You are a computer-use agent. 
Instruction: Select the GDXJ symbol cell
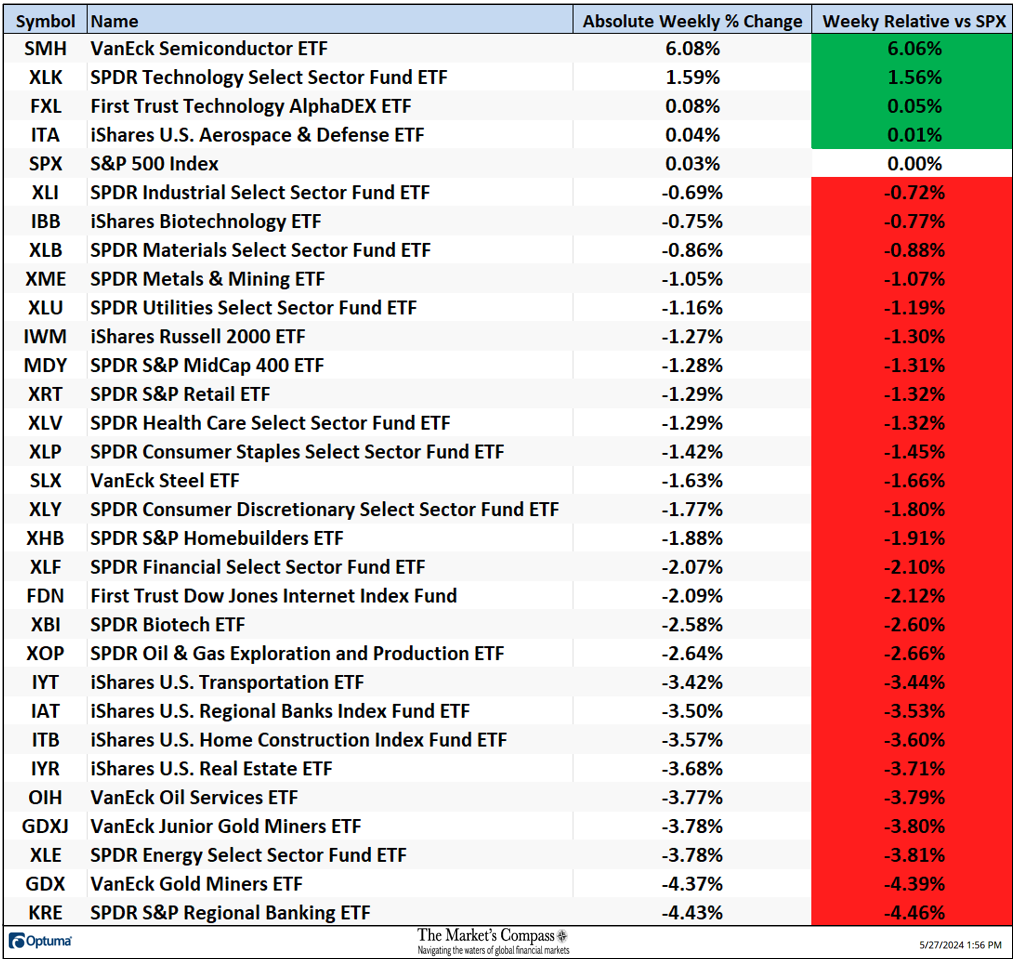click(x=45, y=827)
